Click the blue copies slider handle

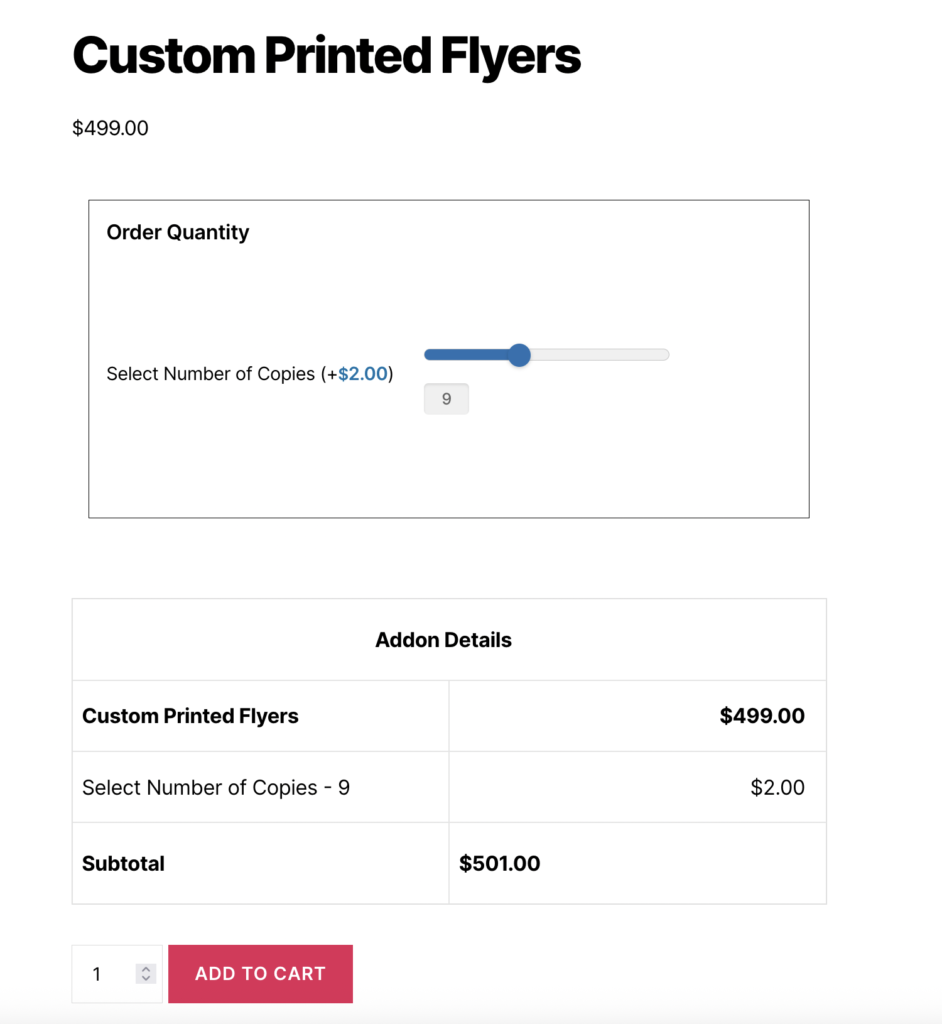coord(519,355)
